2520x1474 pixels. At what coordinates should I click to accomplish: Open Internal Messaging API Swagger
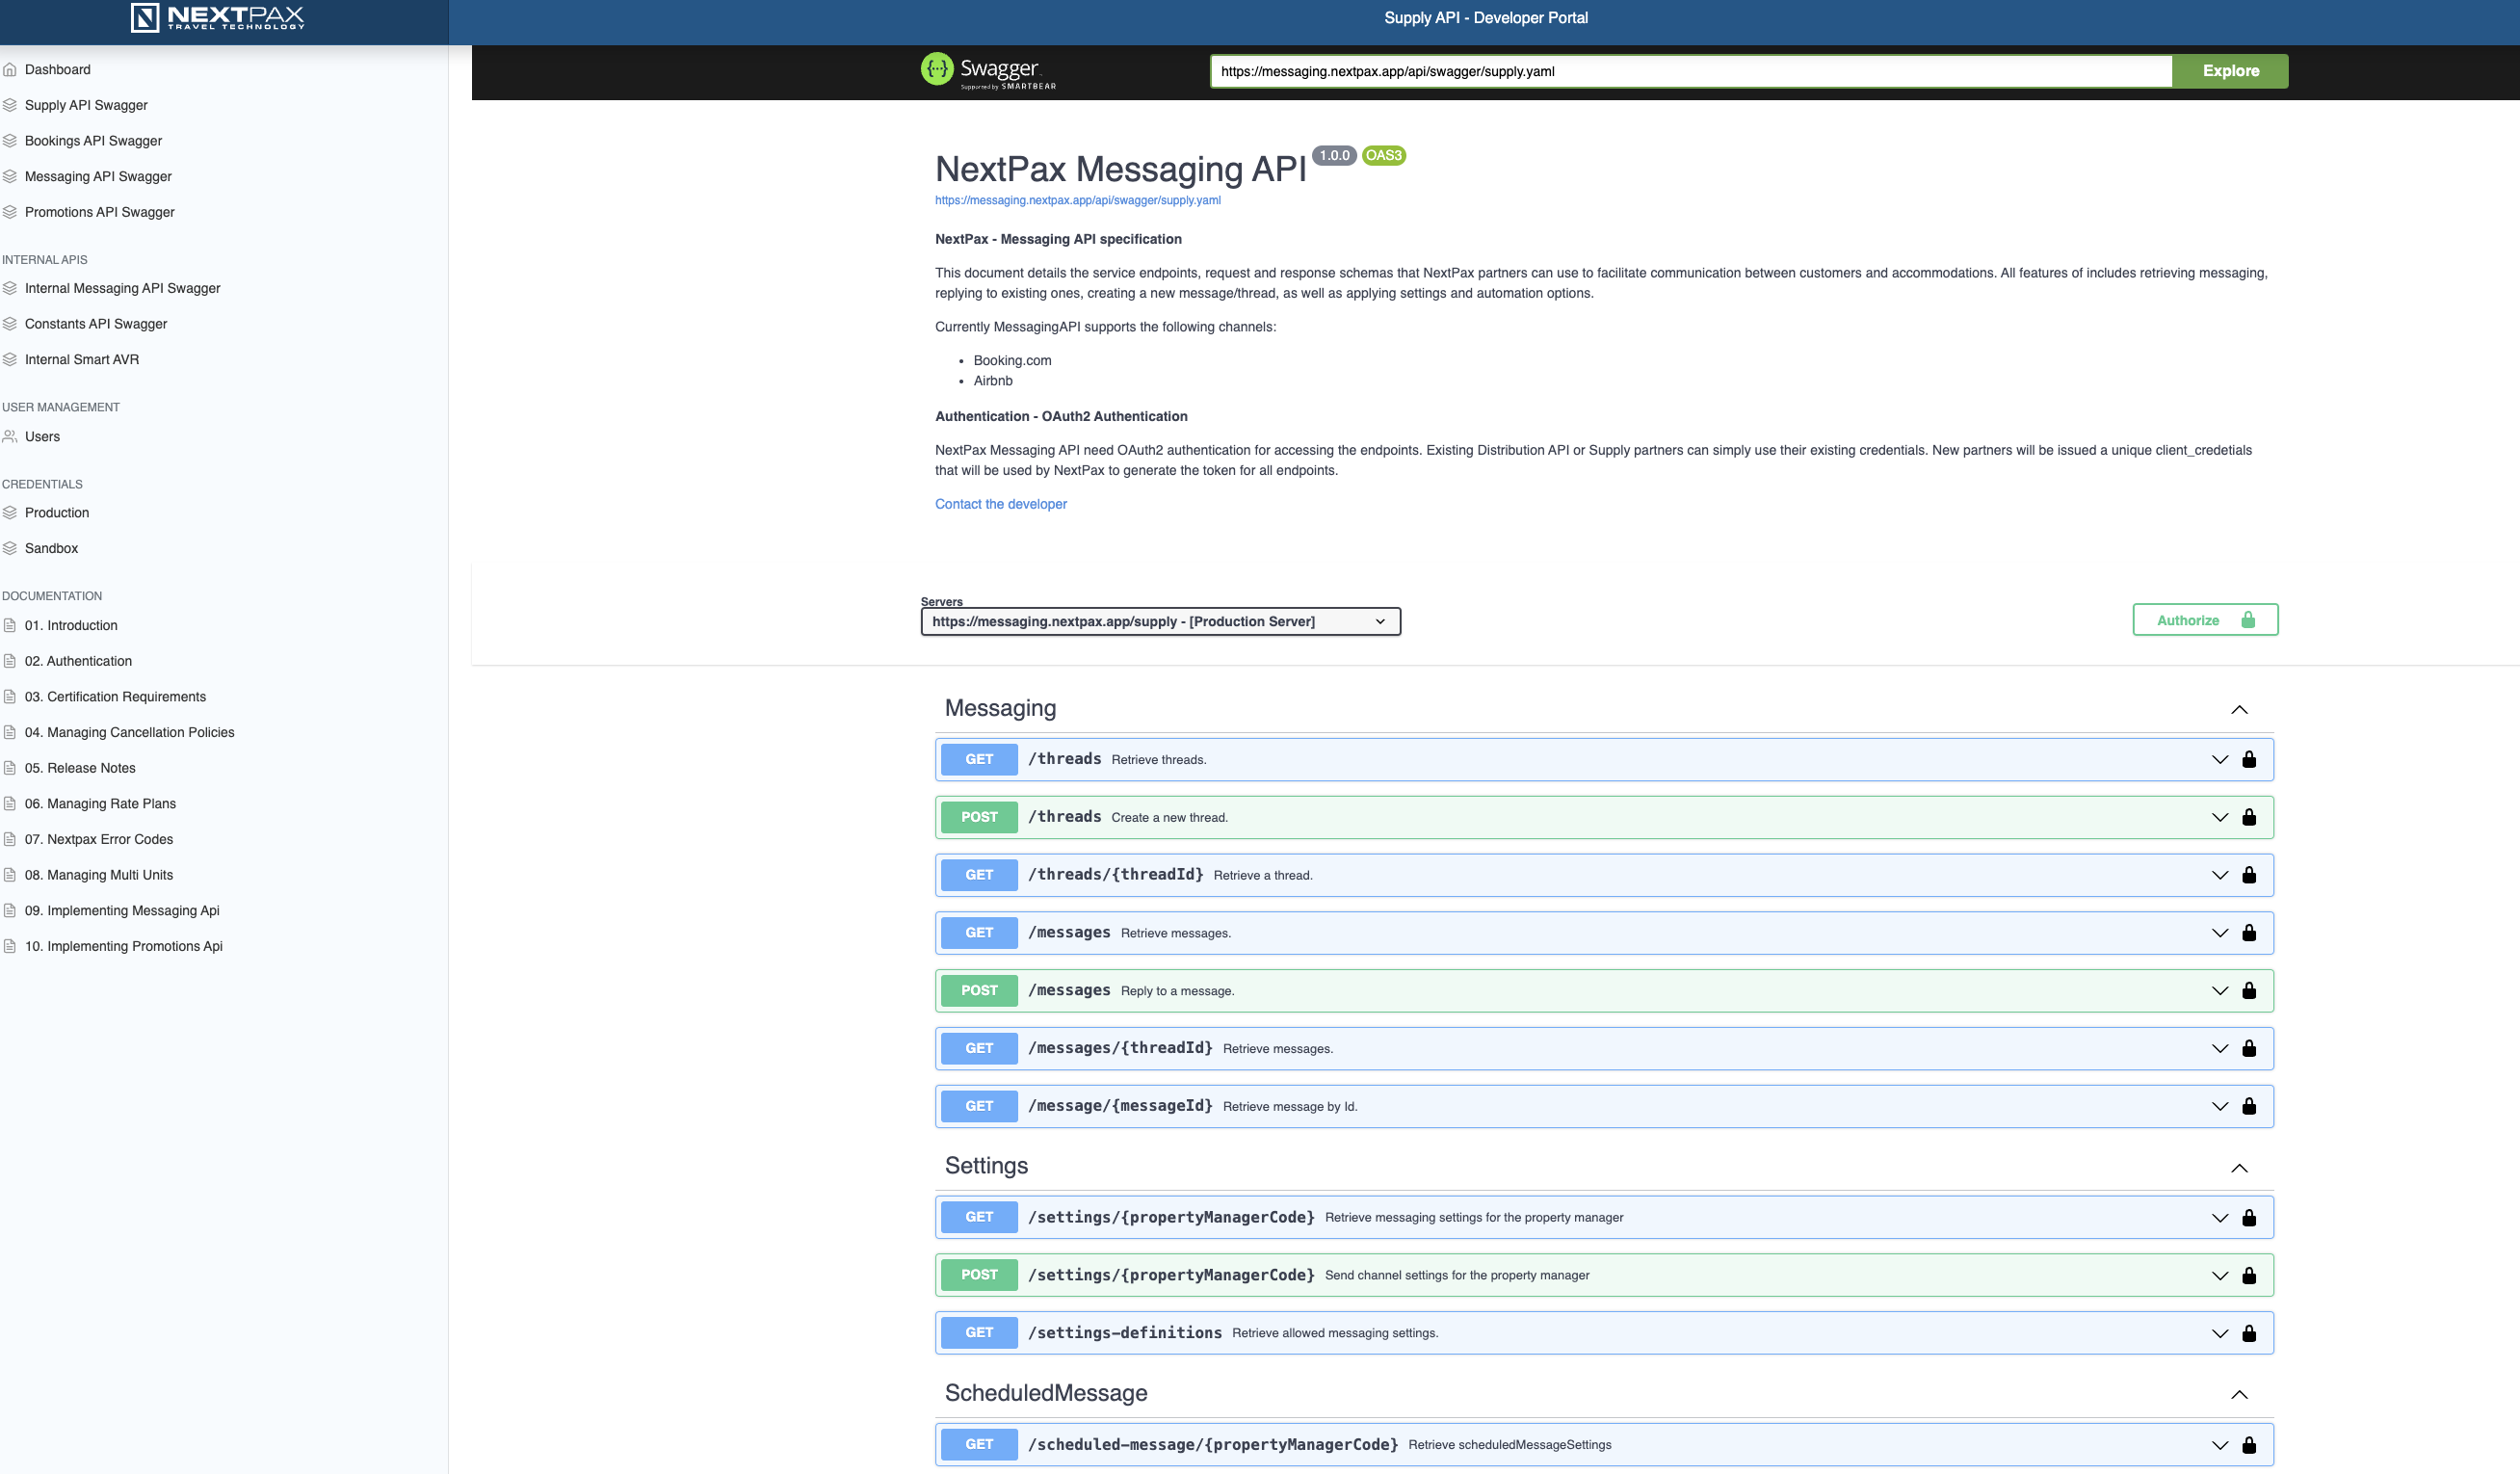pyautogui.click(x=122, y=288)
